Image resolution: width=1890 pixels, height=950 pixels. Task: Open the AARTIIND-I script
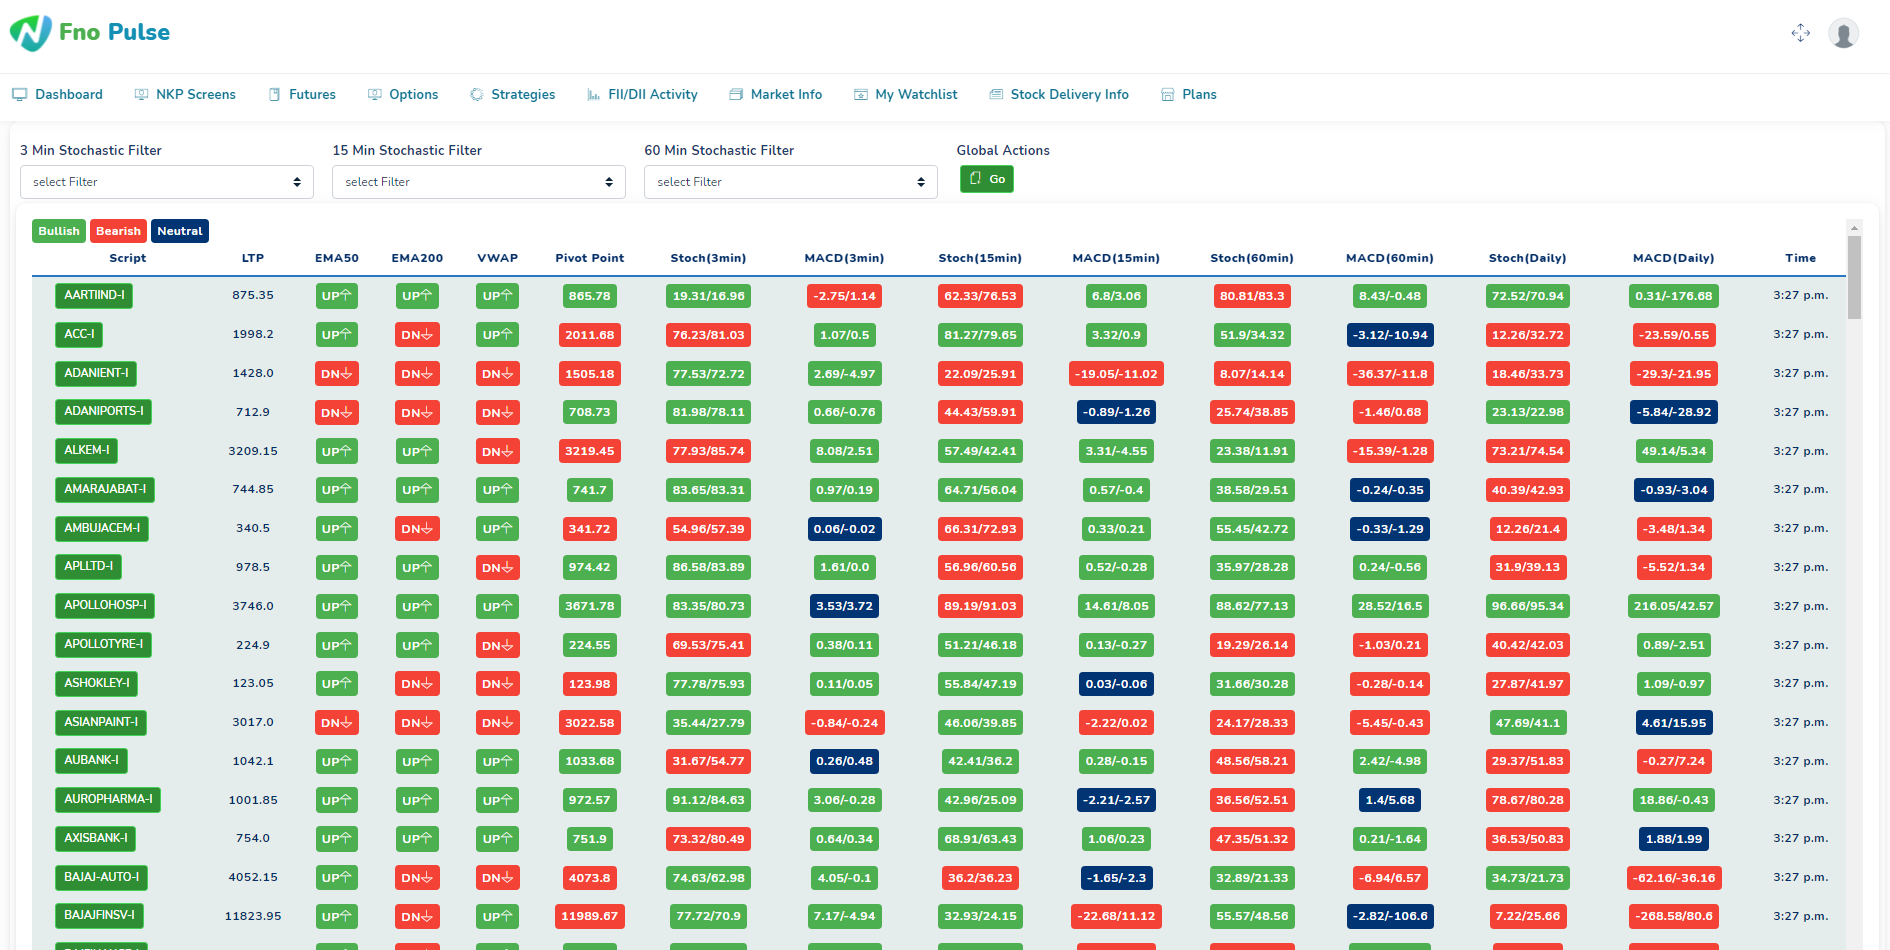pyautogui.click(x=95, y=295)
